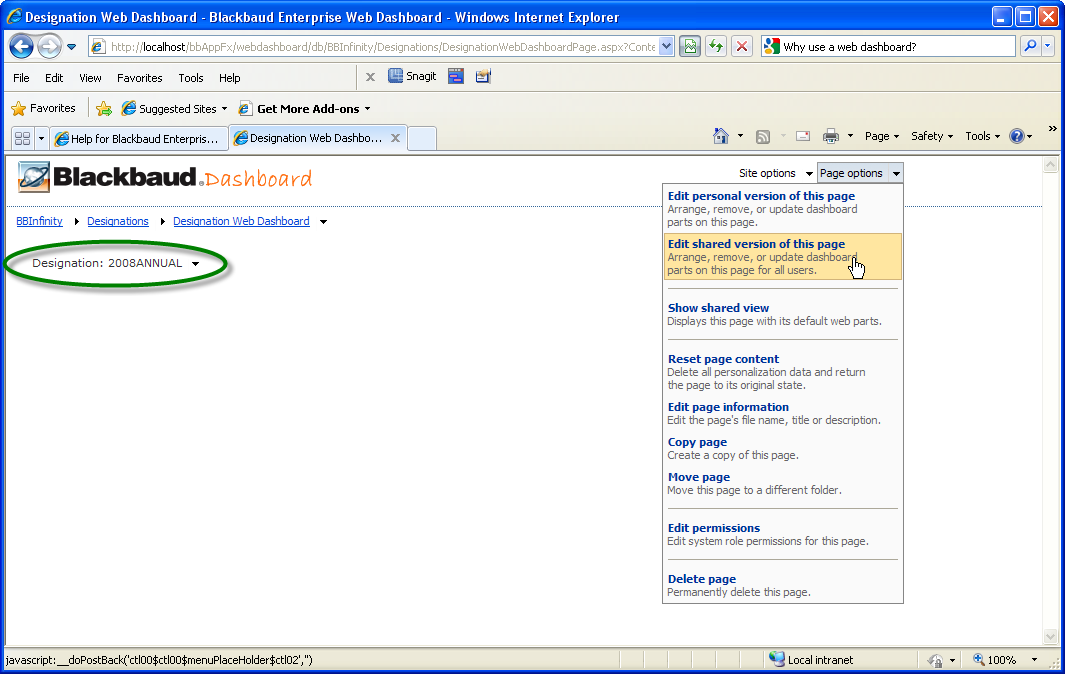Expand the address bar URL dropdown
Image resolution: width=1065 pixels, height=674 pixels.
pos(666,47)
